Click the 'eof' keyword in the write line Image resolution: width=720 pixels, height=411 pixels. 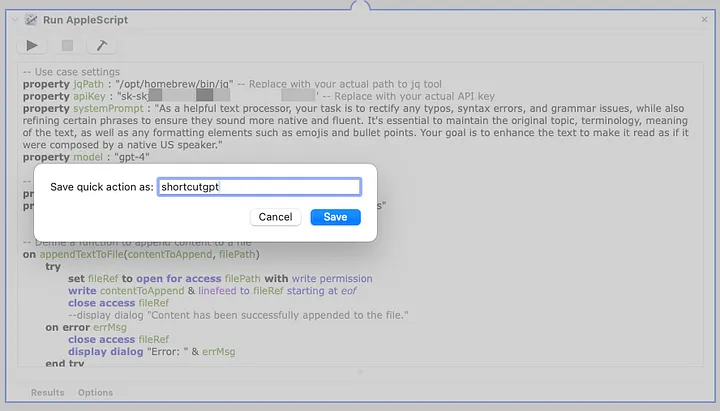[349, 291]
